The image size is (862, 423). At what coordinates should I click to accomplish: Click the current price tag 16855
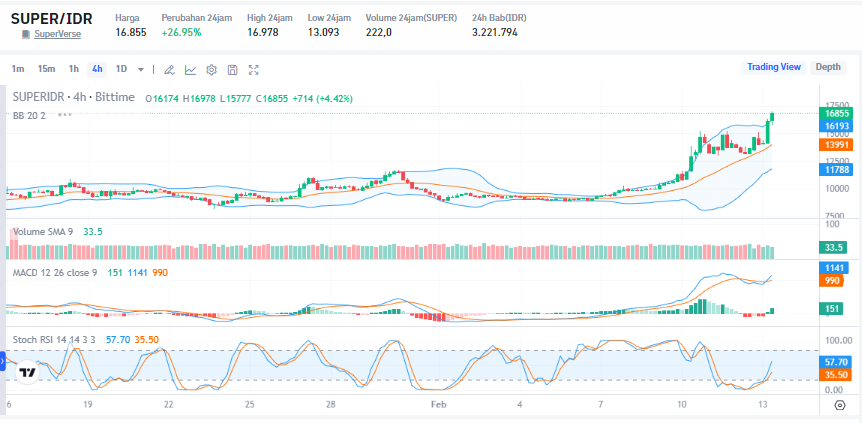835,113
